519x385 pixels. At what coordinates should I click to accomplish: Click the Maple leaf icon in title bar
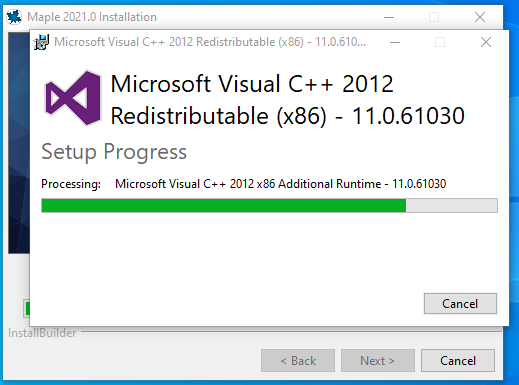(x=14, y=17)
